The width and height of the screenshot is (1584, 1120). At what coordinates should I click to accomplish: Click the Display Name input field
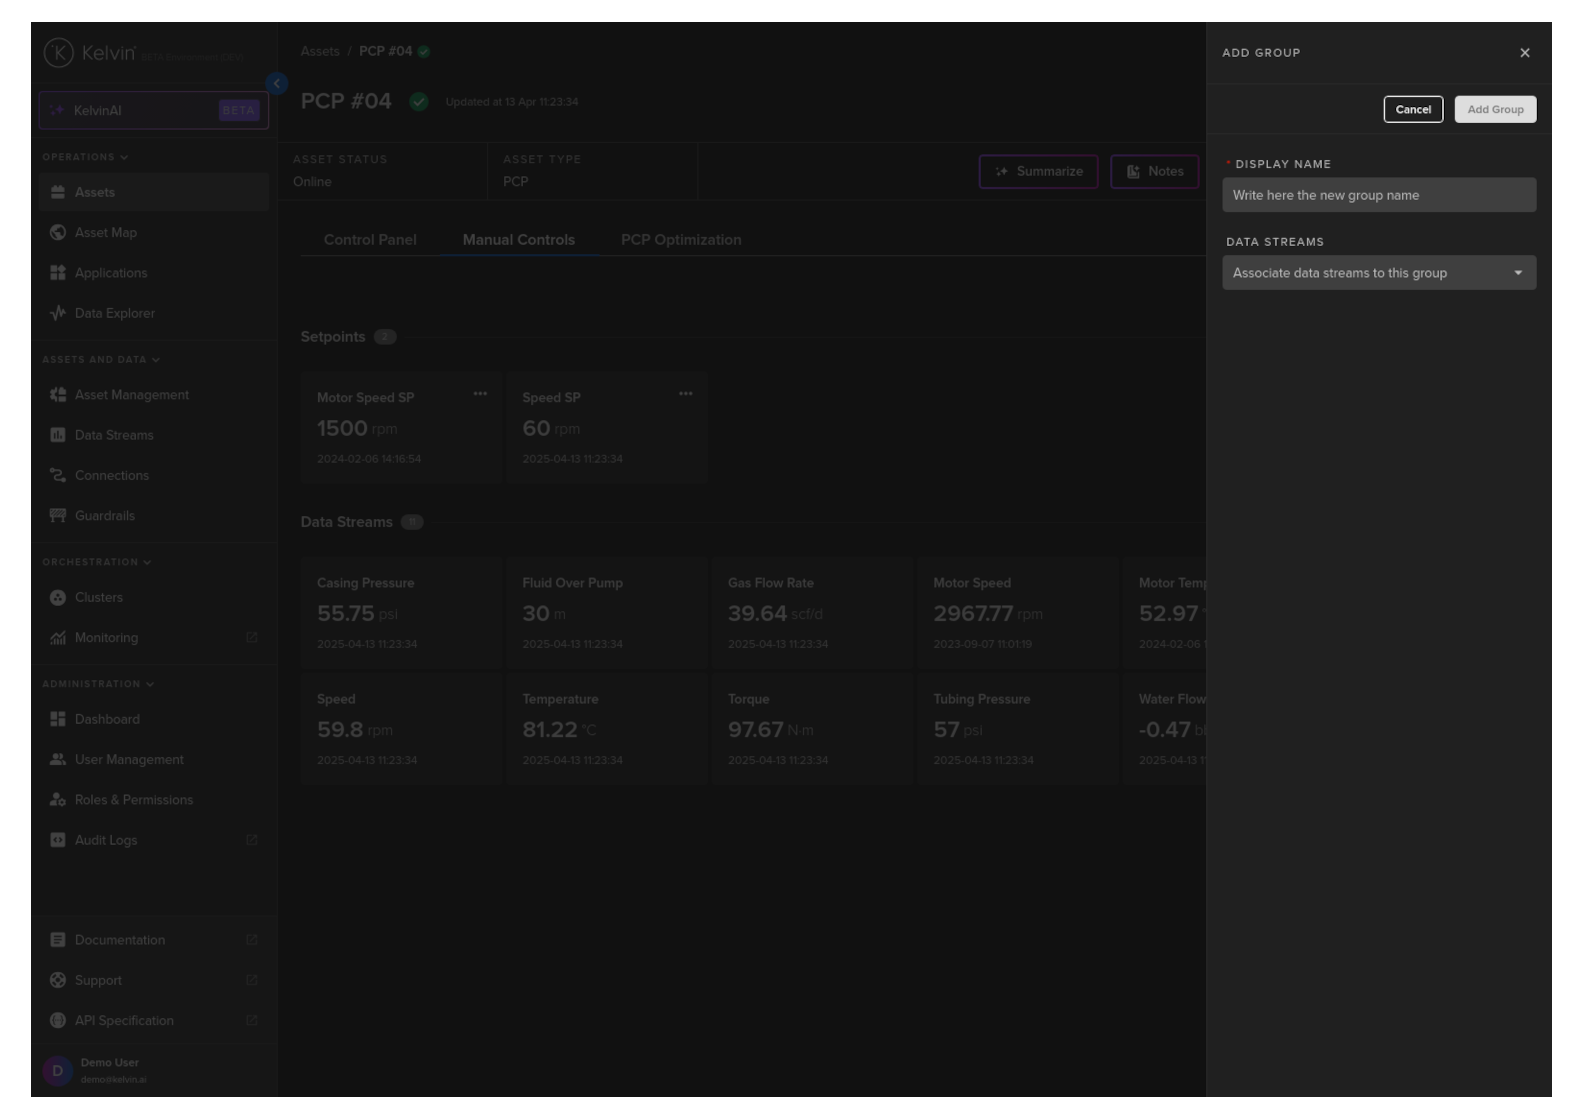tap(1378, 195)
